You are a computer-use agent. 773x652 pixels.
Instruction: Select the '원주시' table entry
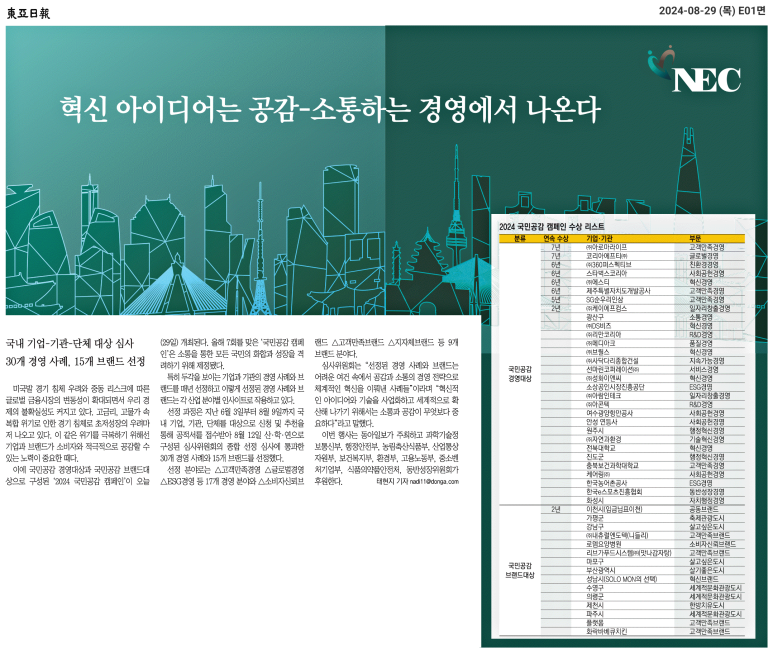coord(595,431)
